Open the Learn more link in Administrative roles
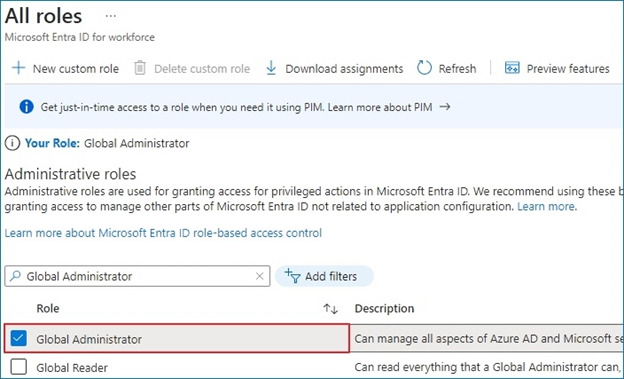This screenshot has height=379, width=624. (x=546, y=207)
